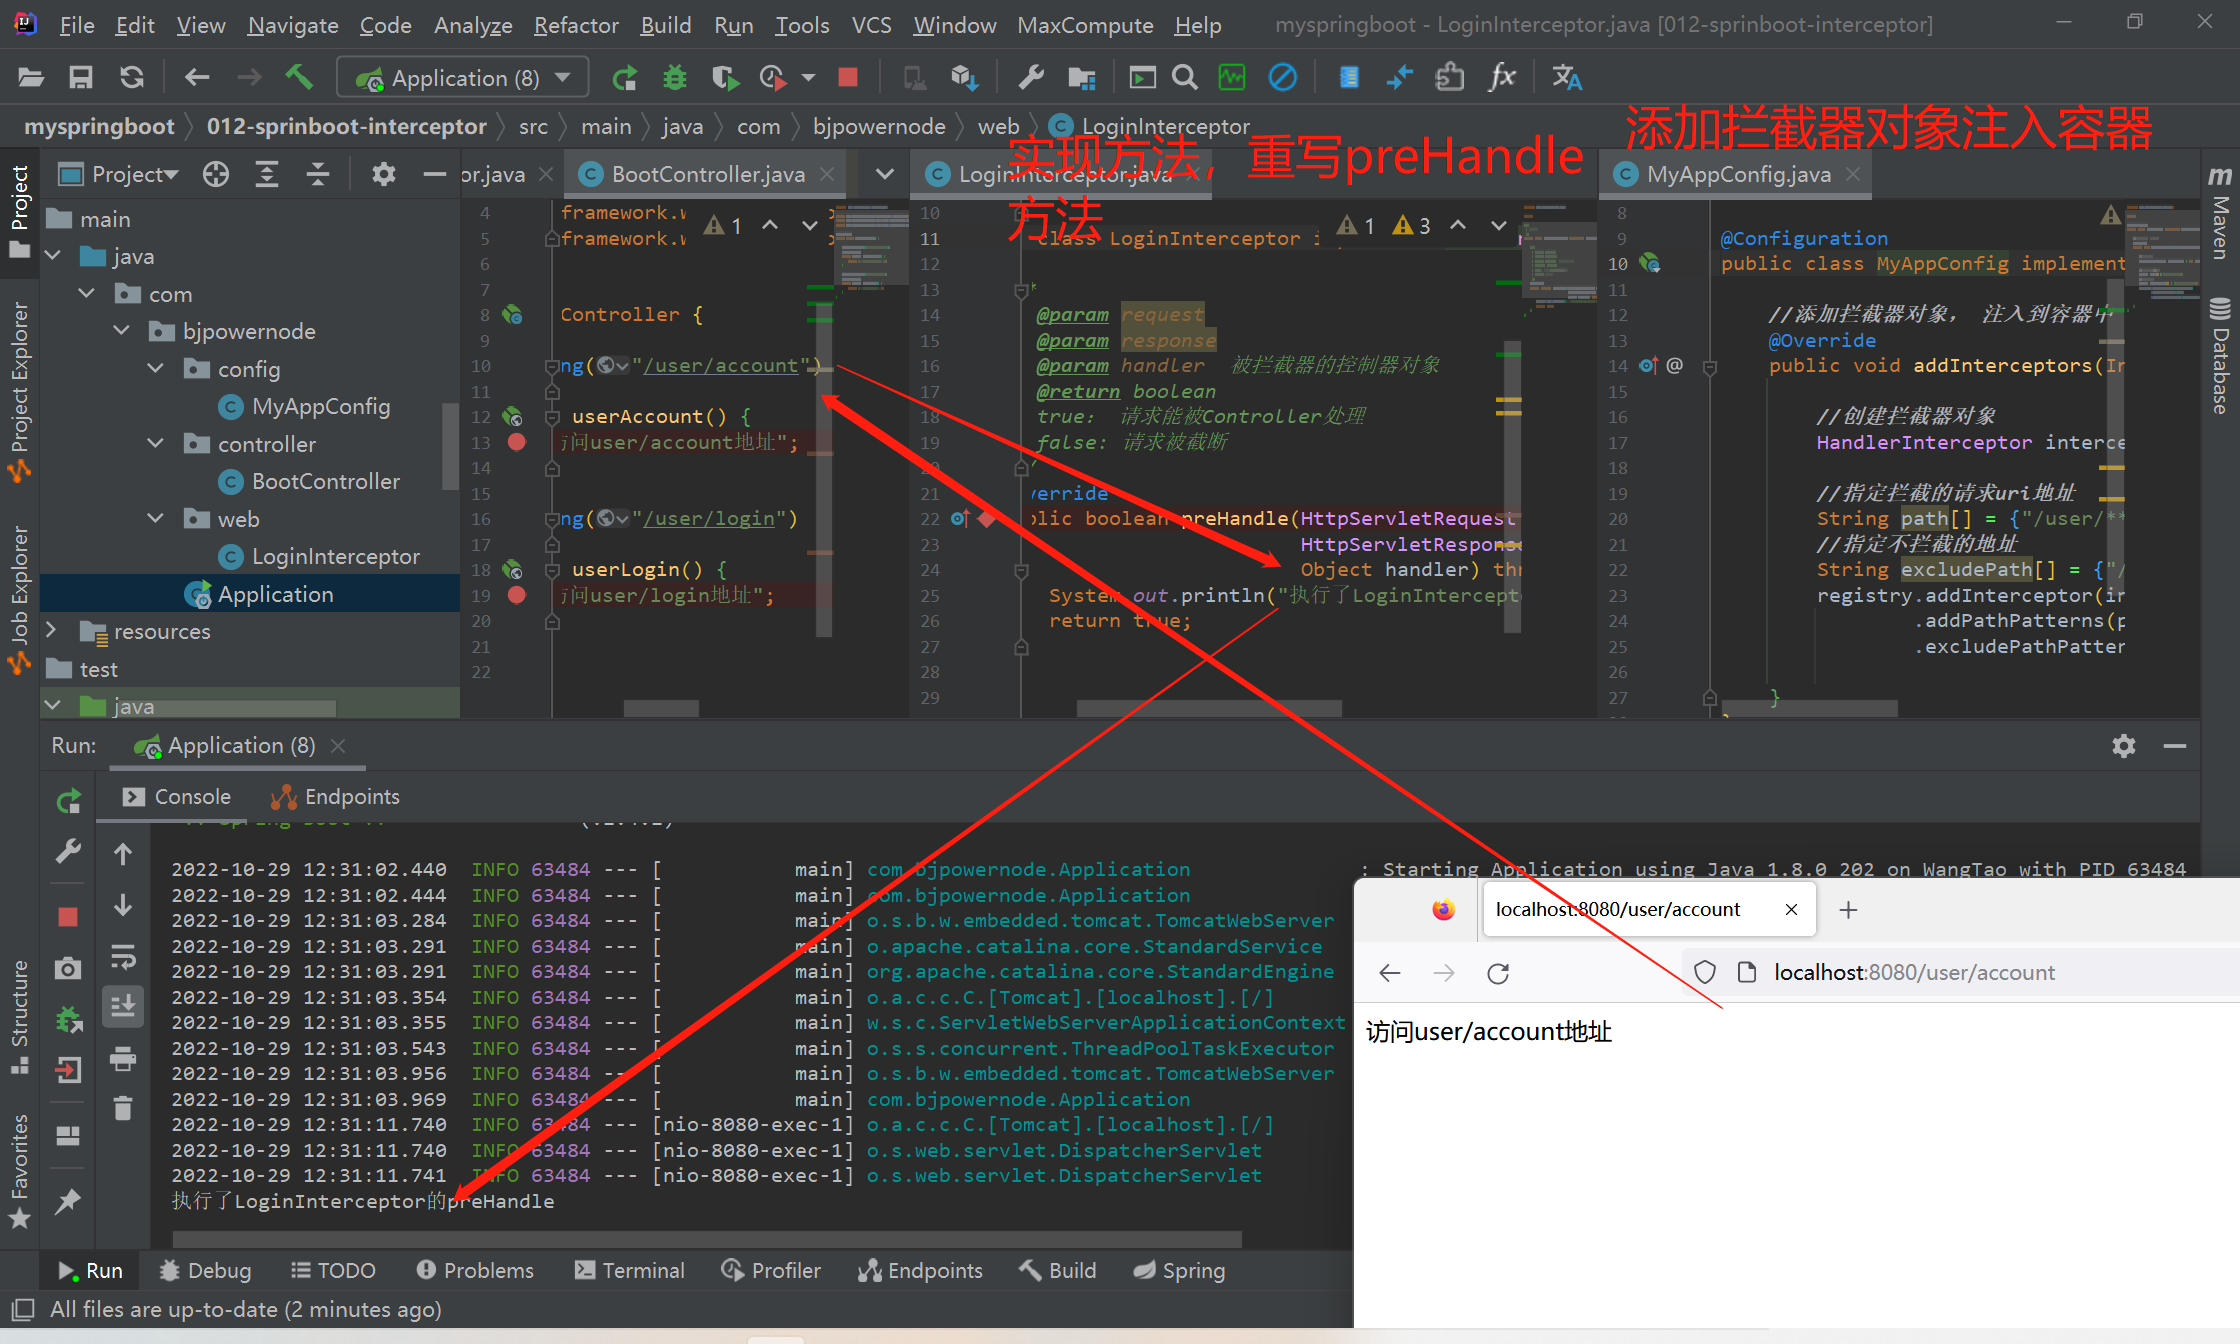The height and width of the screenshot is (1344, 2240).
Task: Toggle soft-wrap in console sidebar
Action: 123,956
